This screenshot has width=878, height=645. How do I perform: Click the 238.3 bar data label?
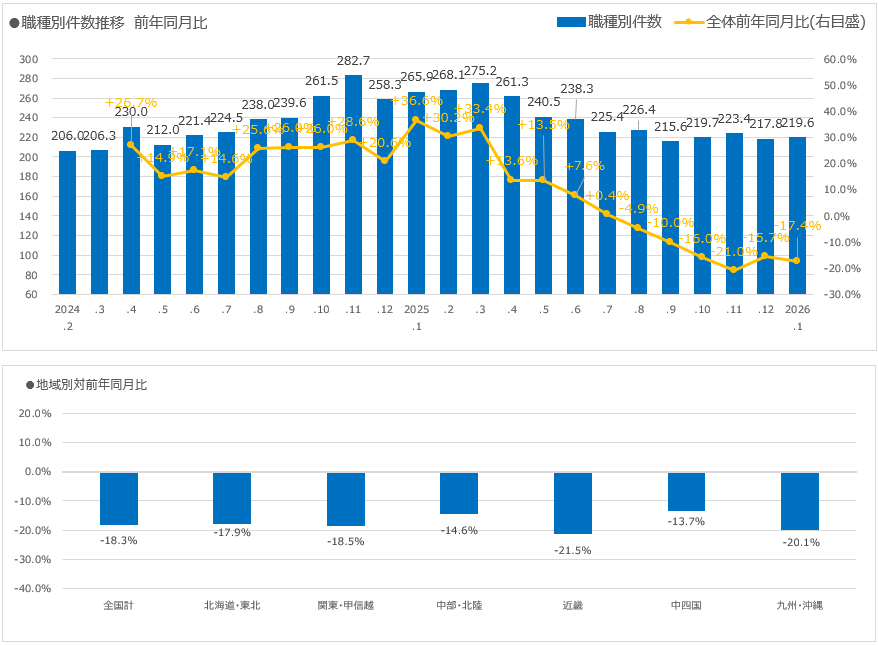pyautogui.click(x=575, y=88)
